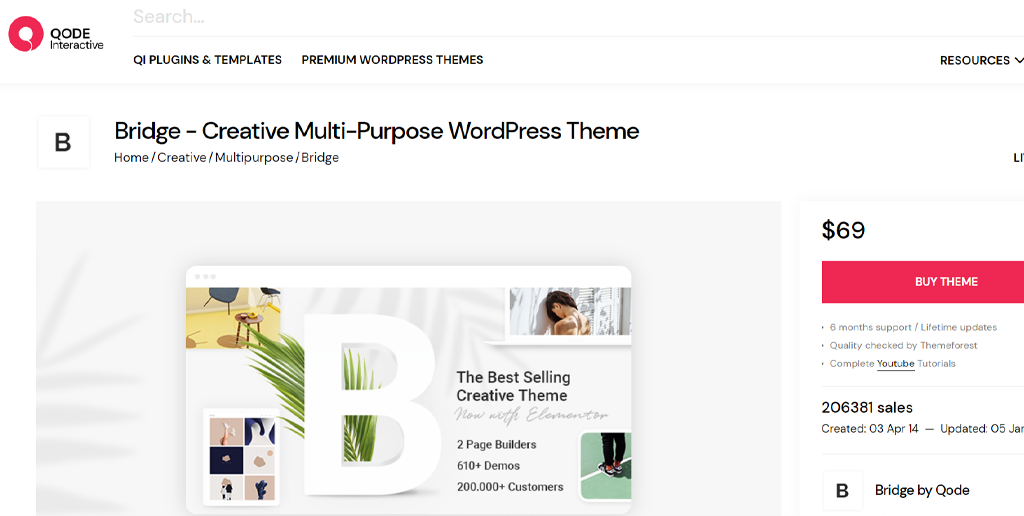Image resolution: width=1024 pixels, height=516 pixels.
Task: Open Bridge by Qode author link
Action: point(922,491)
